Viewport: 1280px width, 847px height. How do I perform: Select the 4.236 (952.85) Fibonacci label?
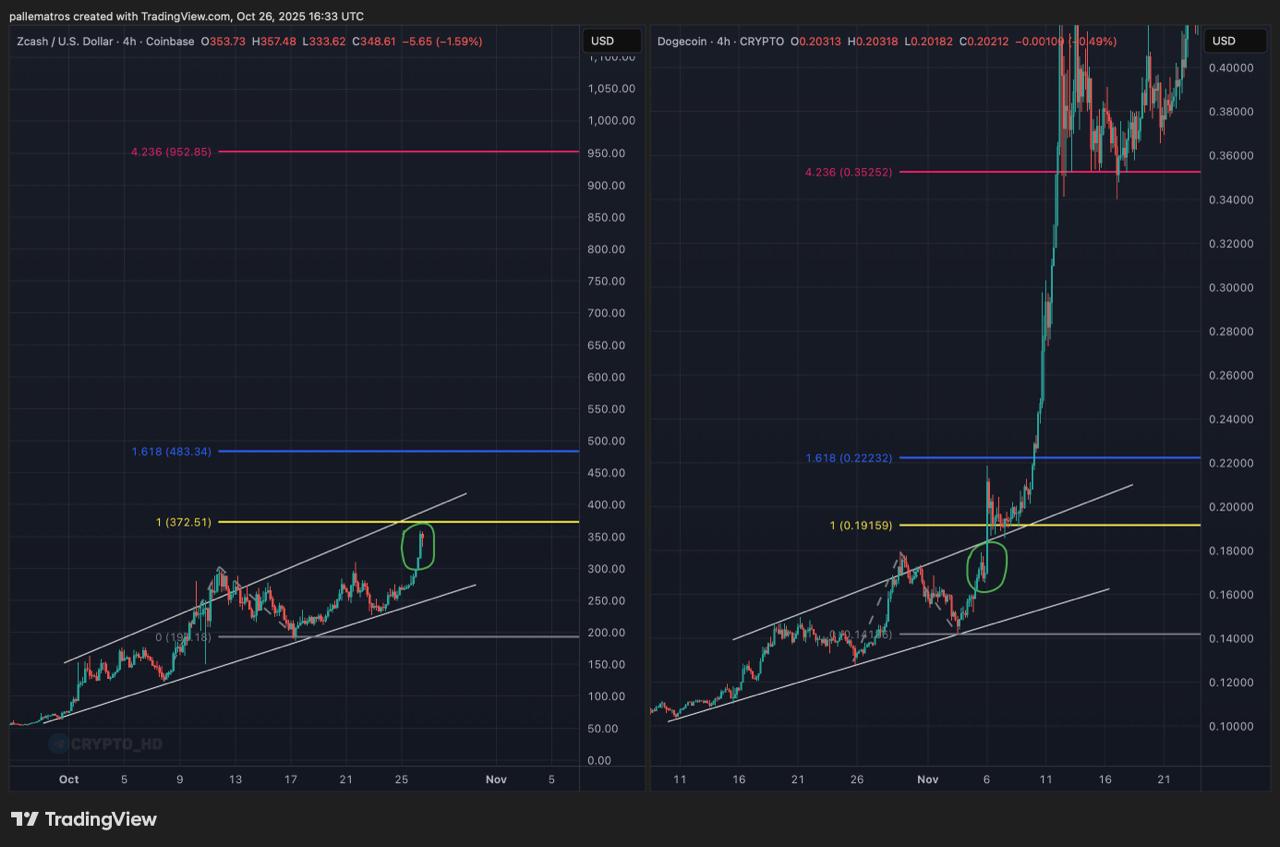click(x=171, y=152)
